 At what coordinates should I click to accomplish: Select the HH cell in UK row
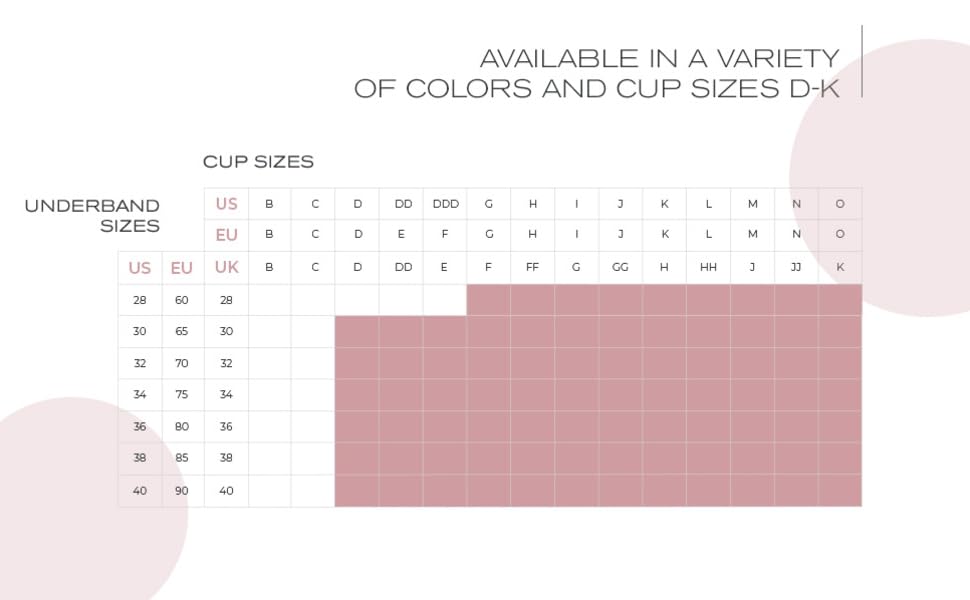708,267
